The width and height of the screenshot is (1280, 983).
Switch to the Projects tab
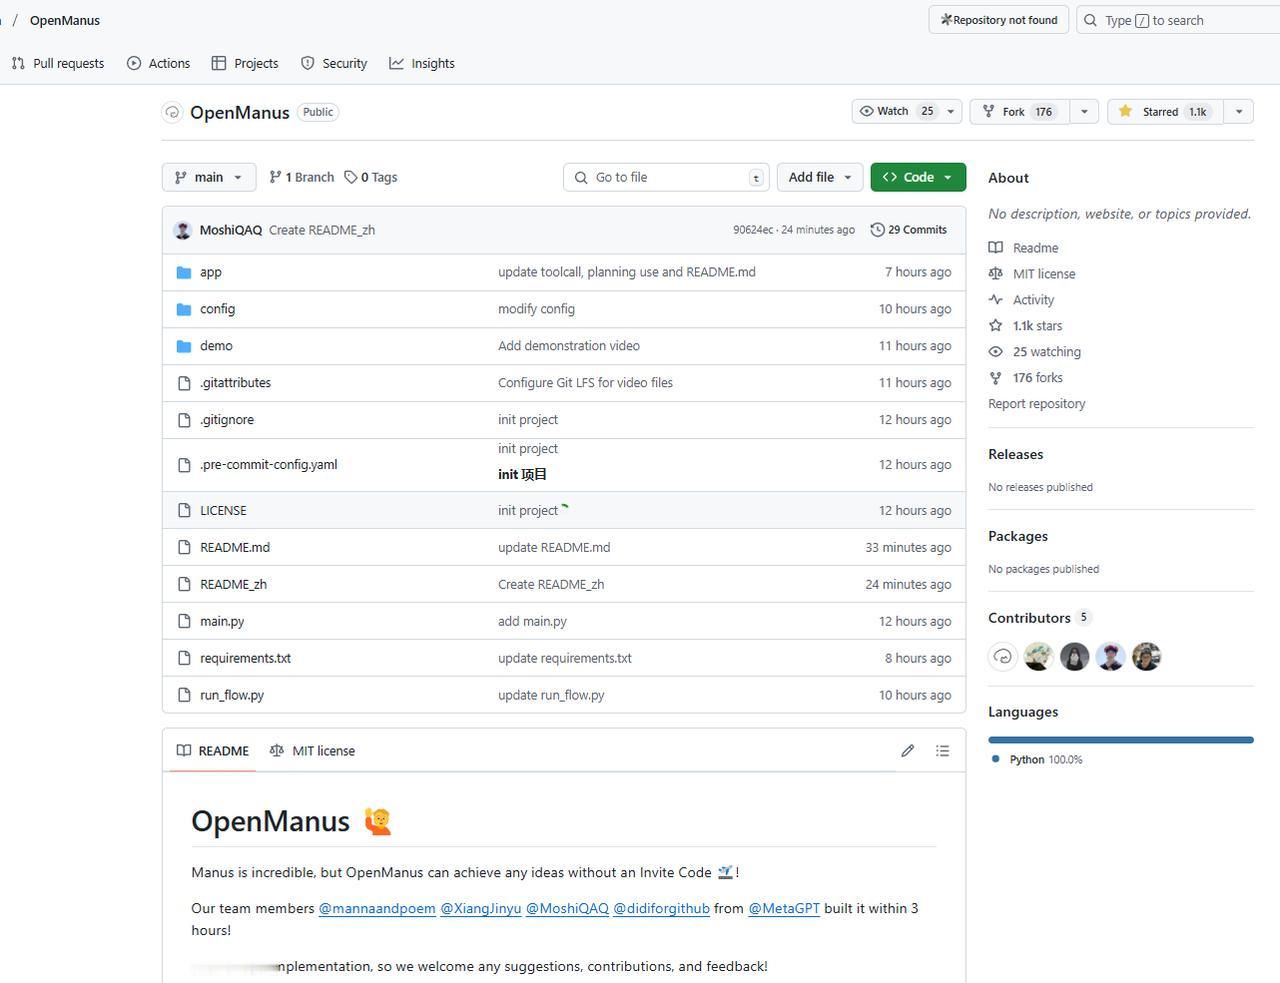(245, 63)
